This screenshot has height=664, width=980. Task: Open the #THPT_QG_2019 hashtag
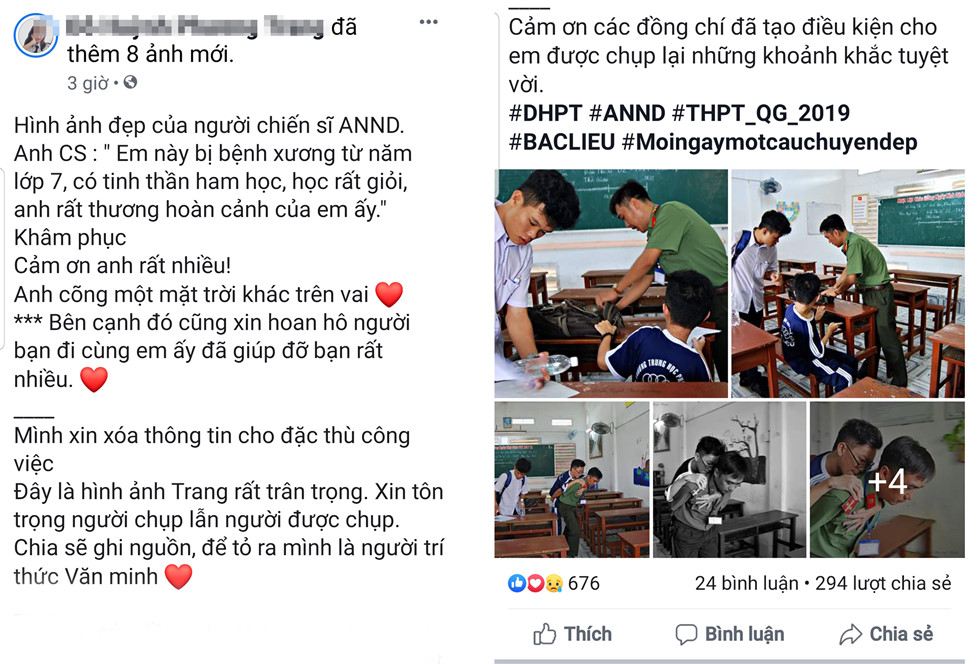point(761,113)
